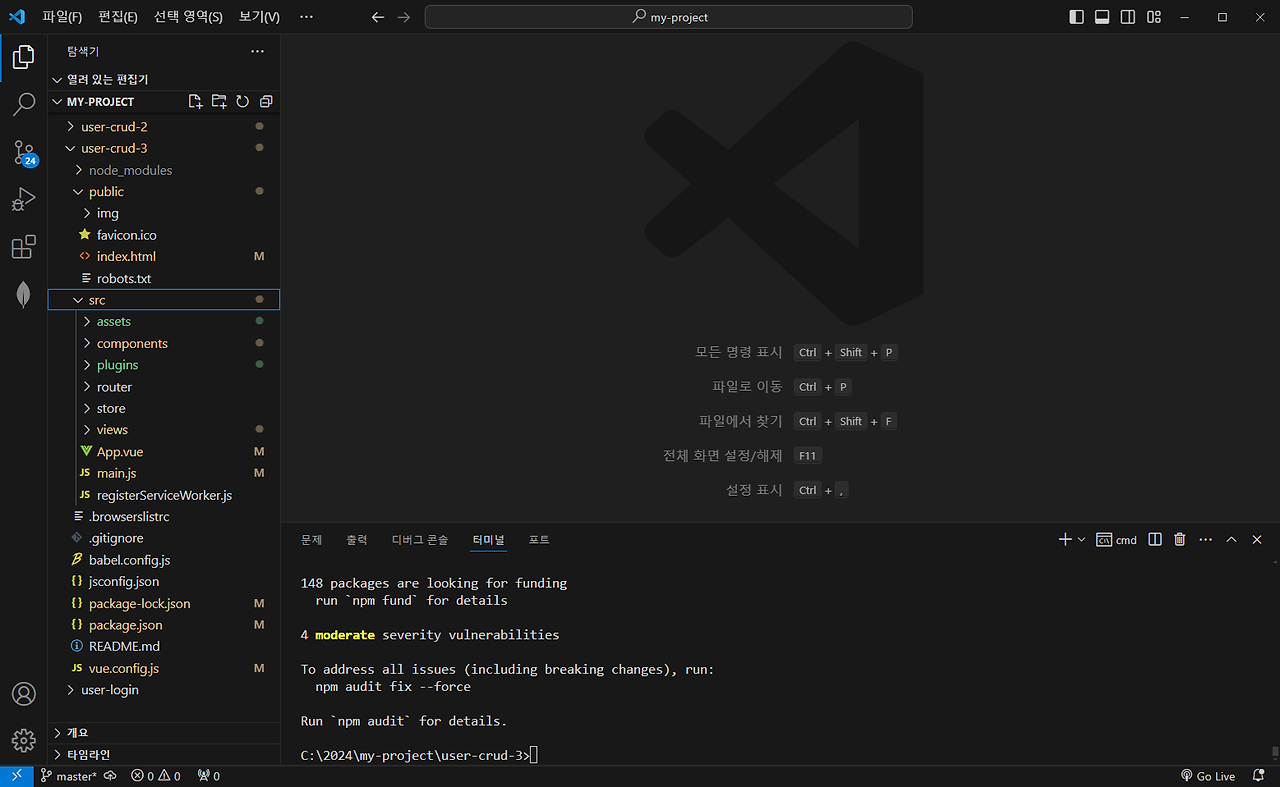The width and height of the screenshot is (1280, 787).
Task: Switch to the 포트 panel tab
Action: tap(539, 540)
